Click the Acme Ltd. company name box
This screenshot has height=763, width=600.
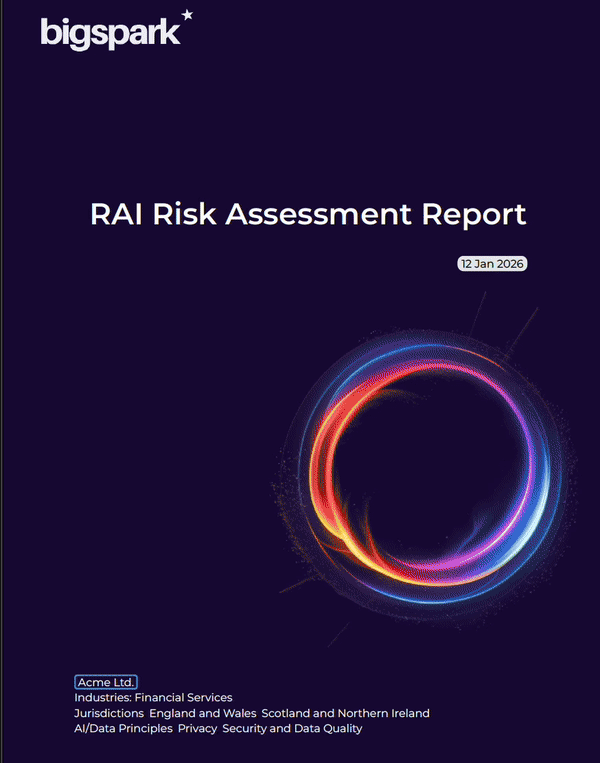tap(106, 682)
